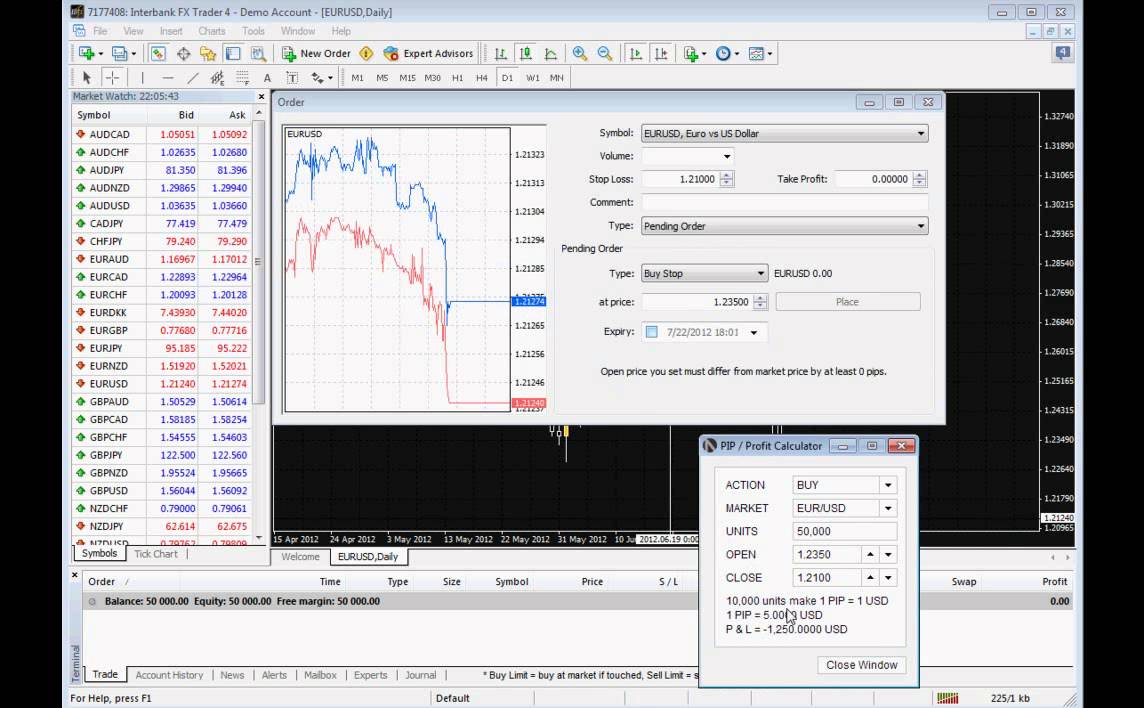
Task: Switch to the Account History tab
Action: [169, 675]
